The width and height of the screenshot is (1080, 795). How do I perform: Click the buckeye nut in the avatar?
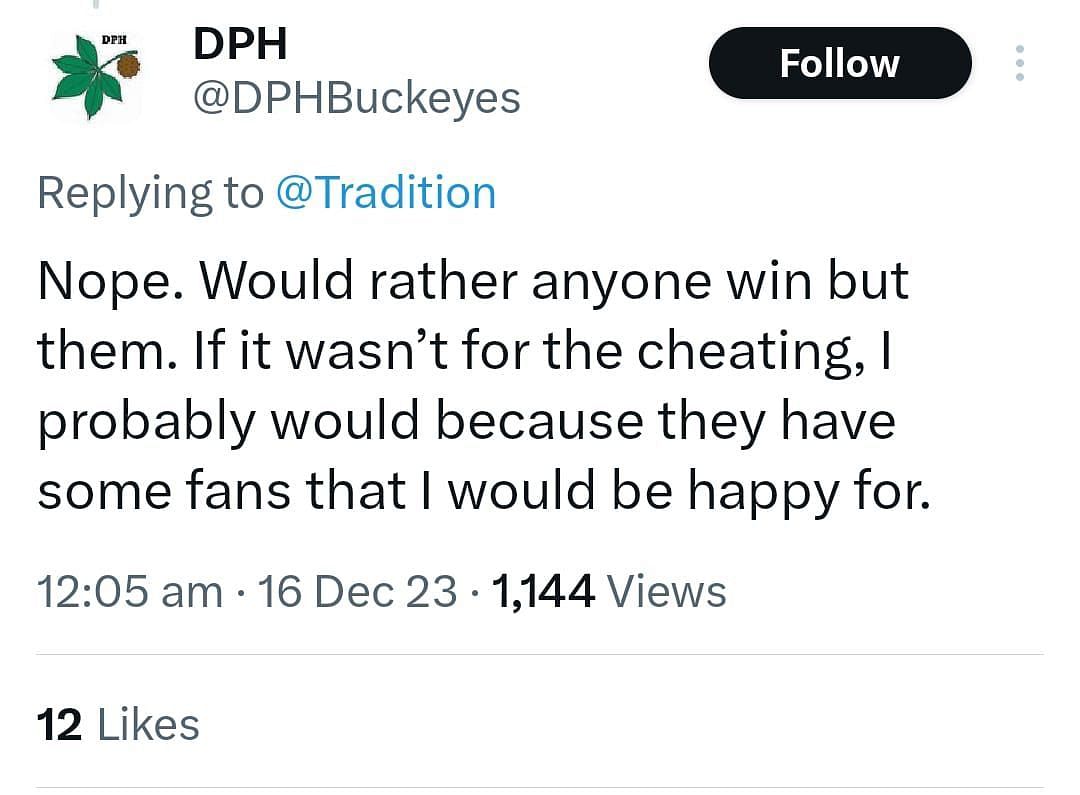pyautogui.click(x=129, y=67)
